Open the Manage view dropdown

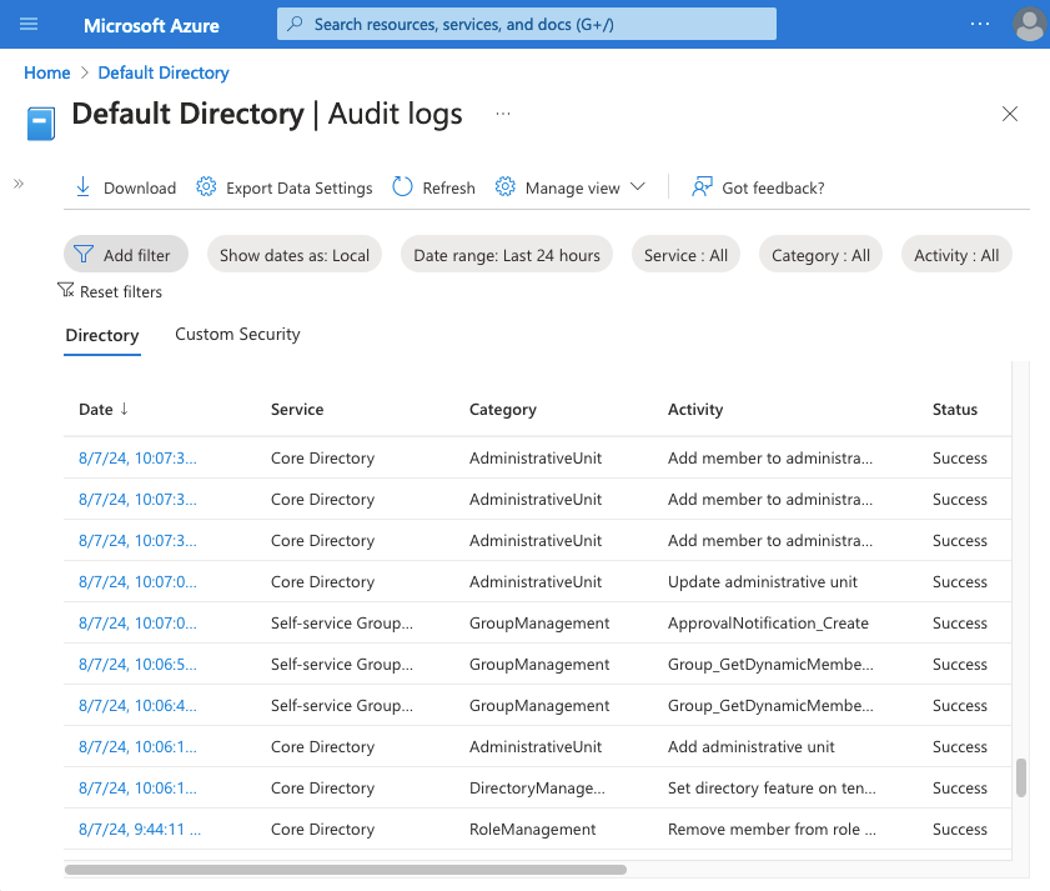point(570,187)
